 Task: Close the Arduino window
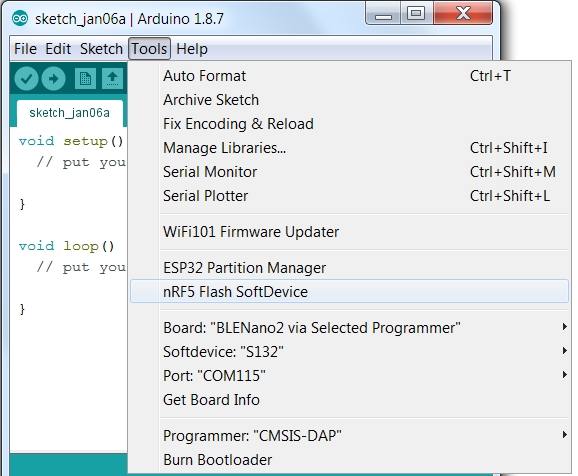(463, 13)
